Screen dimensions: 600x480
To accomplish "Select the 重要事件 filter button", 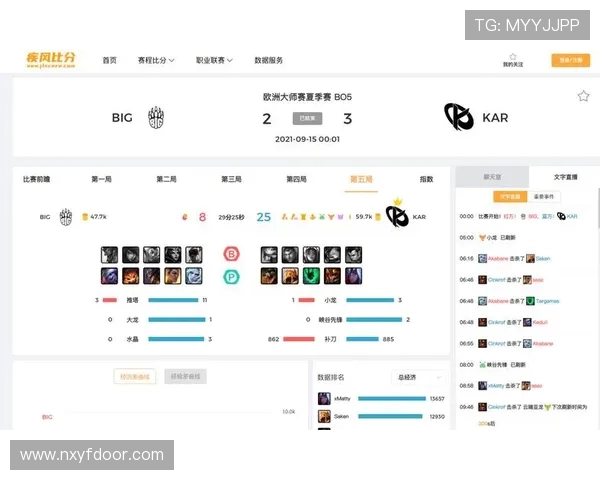I will (x=544, y=197).
